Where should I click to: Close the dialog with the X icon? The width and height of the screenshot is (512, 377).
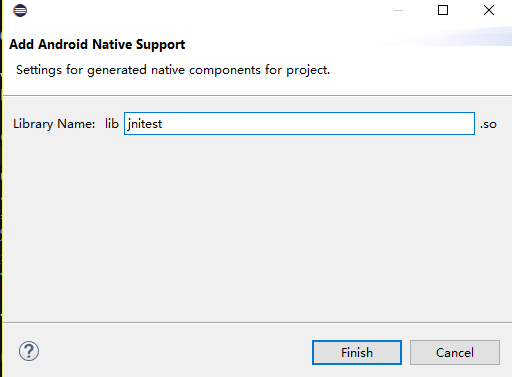tap(489, 10)
